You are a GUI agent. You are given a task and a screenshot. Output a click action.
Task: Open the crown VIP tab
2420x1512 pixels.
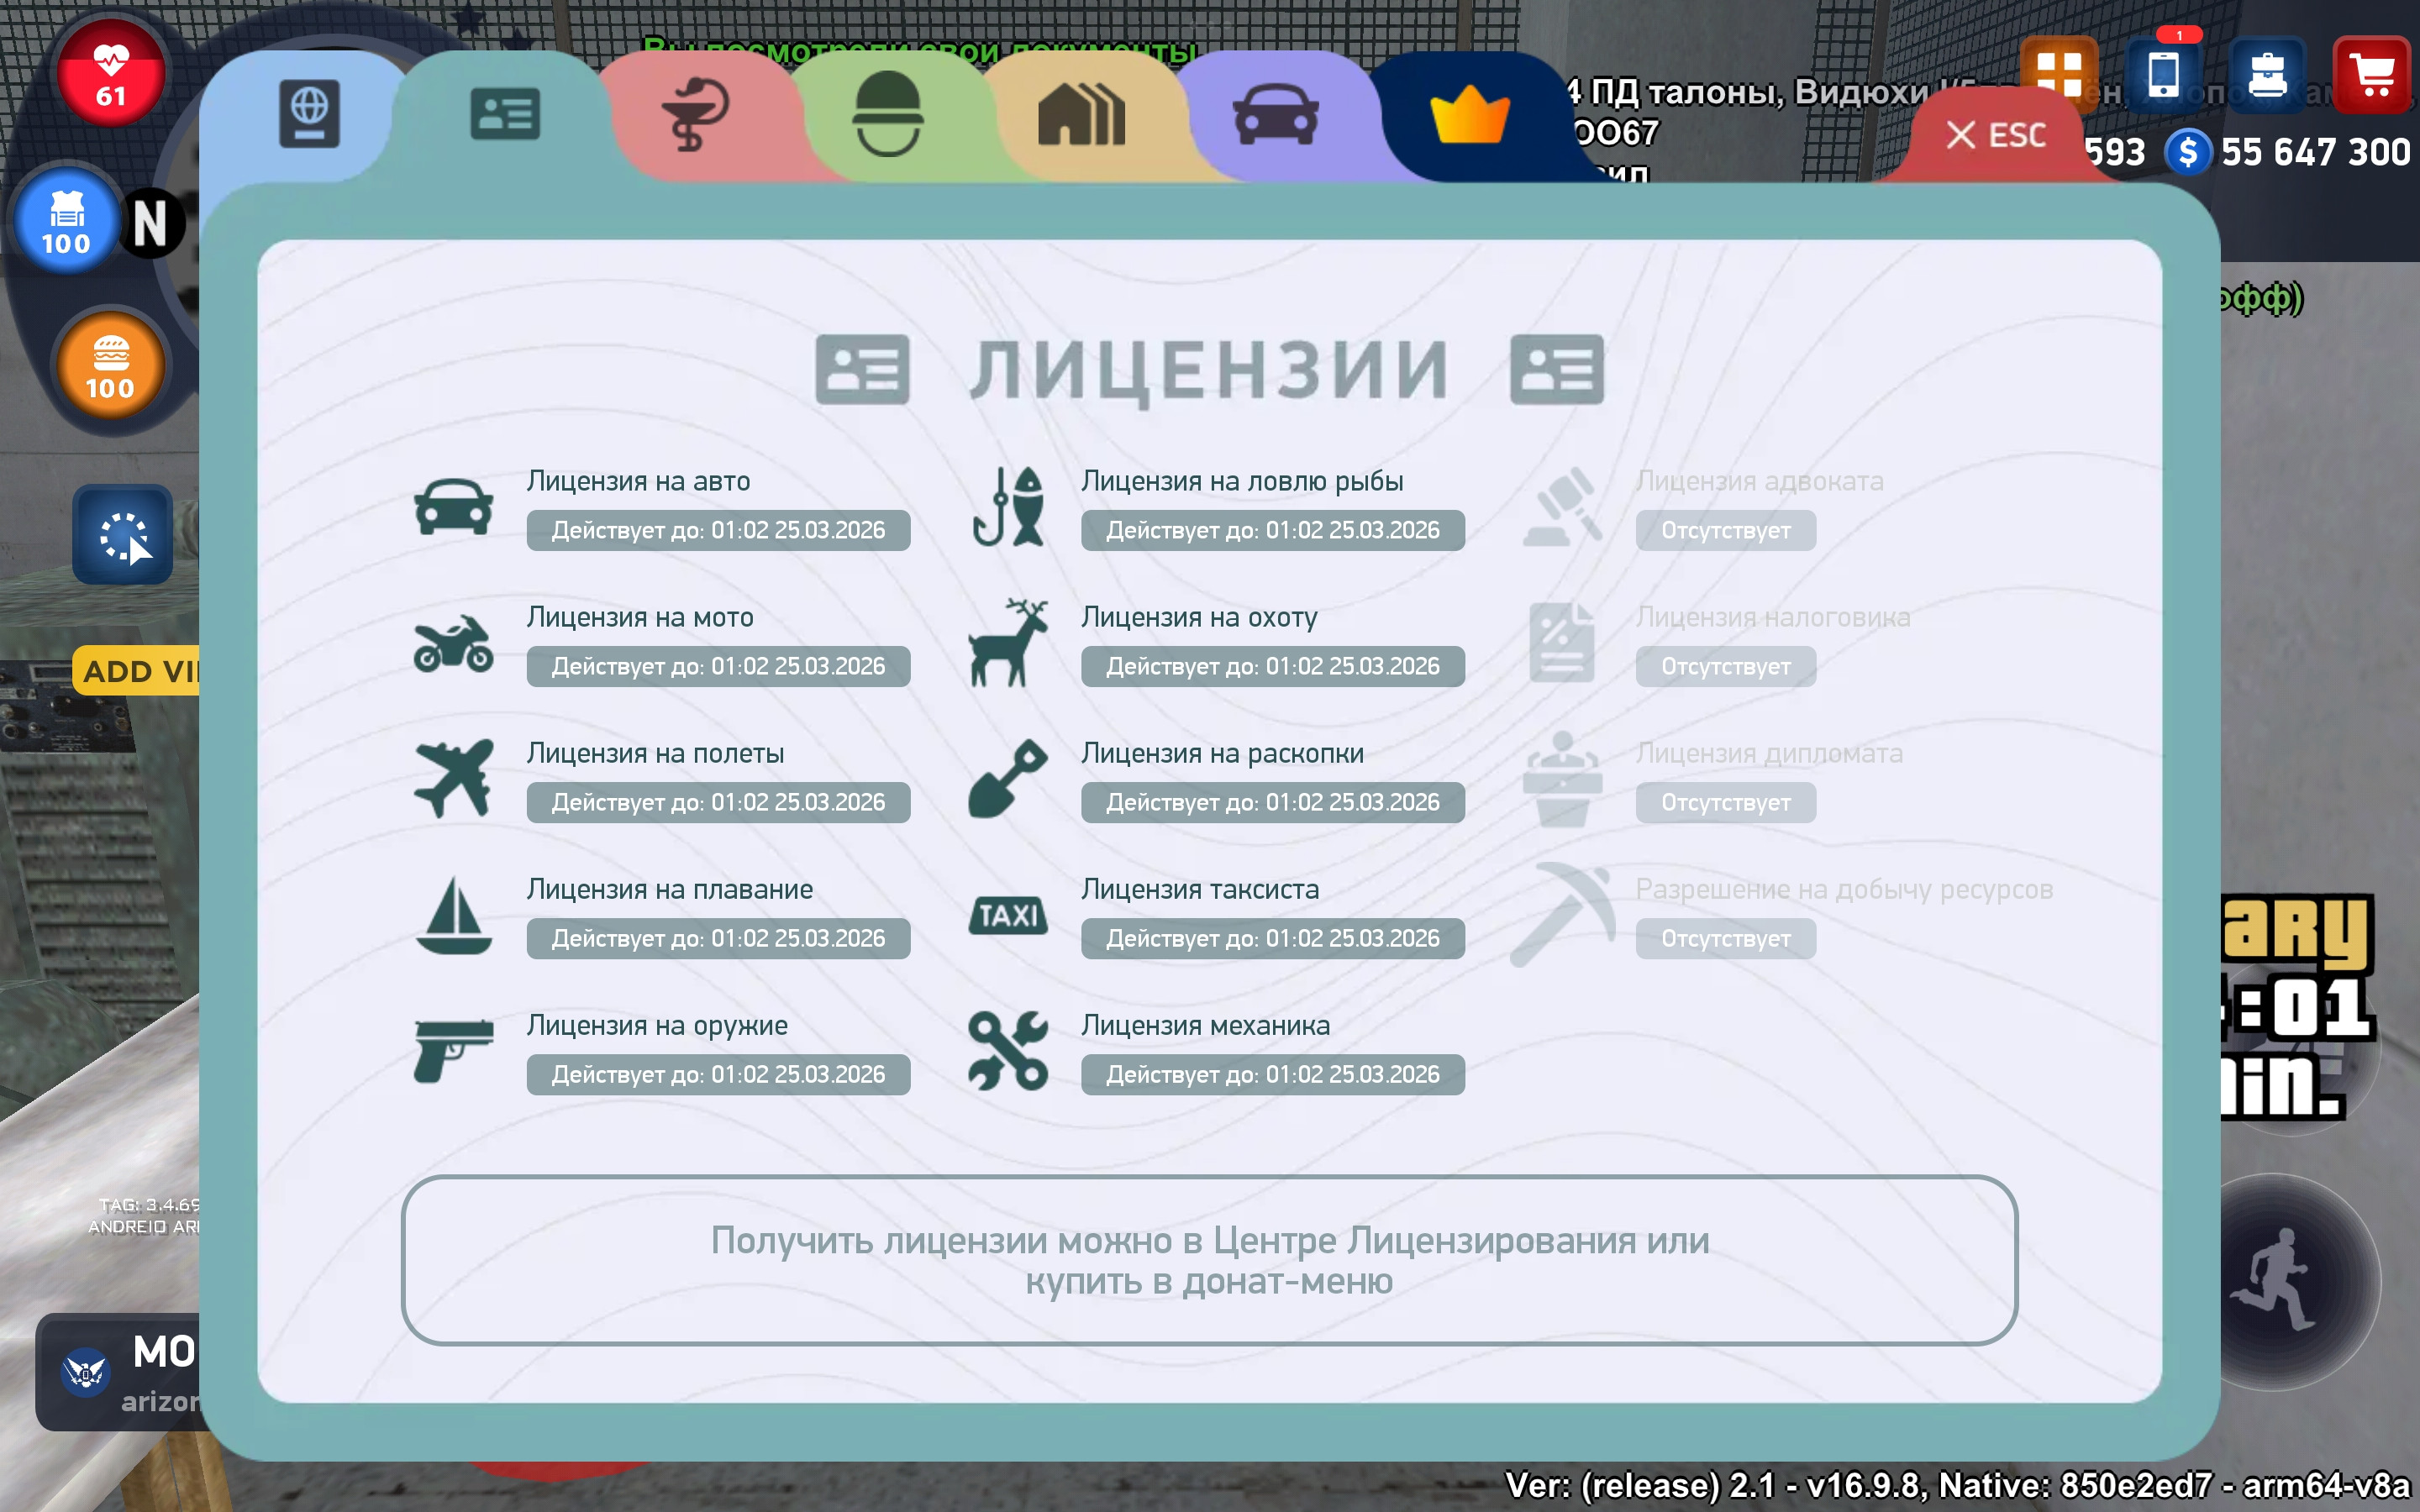pyautogui.click(x=1469, y=114)
